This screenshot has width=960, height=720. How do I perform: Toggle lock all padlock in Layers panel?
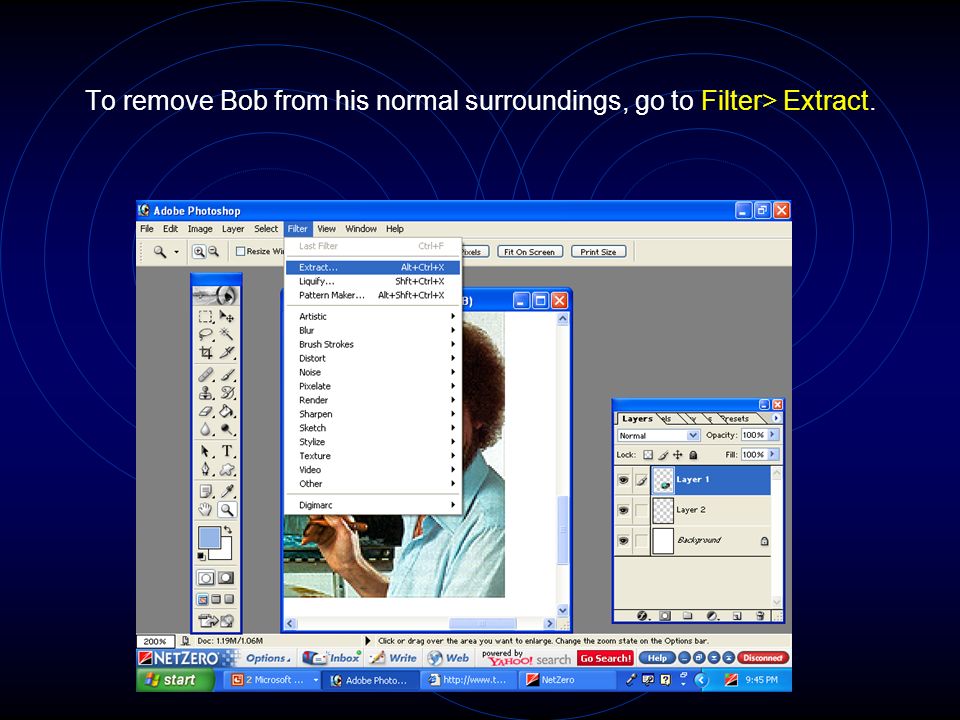click(693, 455)
